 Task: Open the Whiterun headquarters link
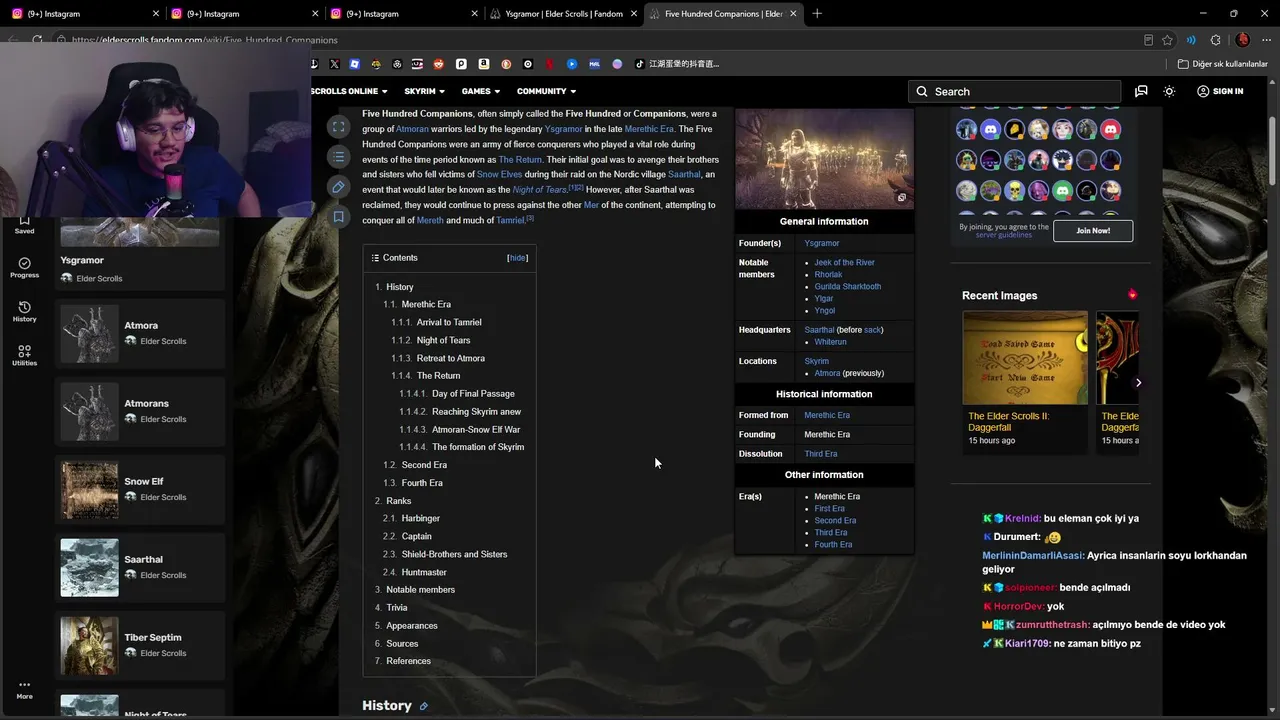(x=830, y=342)
